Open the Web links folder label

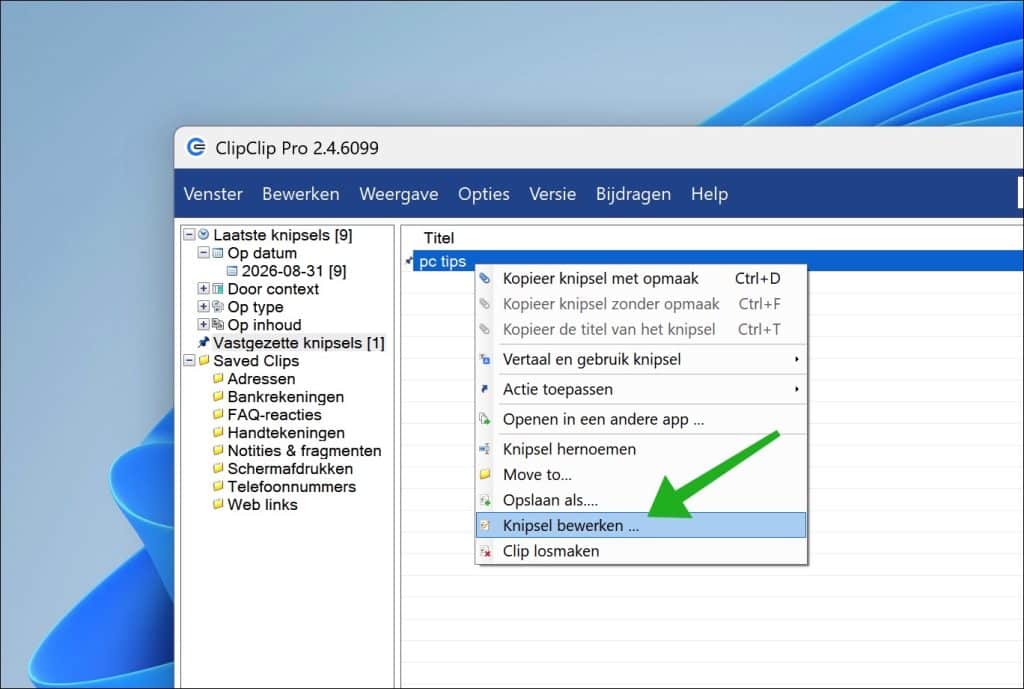(x=262, y=504)
